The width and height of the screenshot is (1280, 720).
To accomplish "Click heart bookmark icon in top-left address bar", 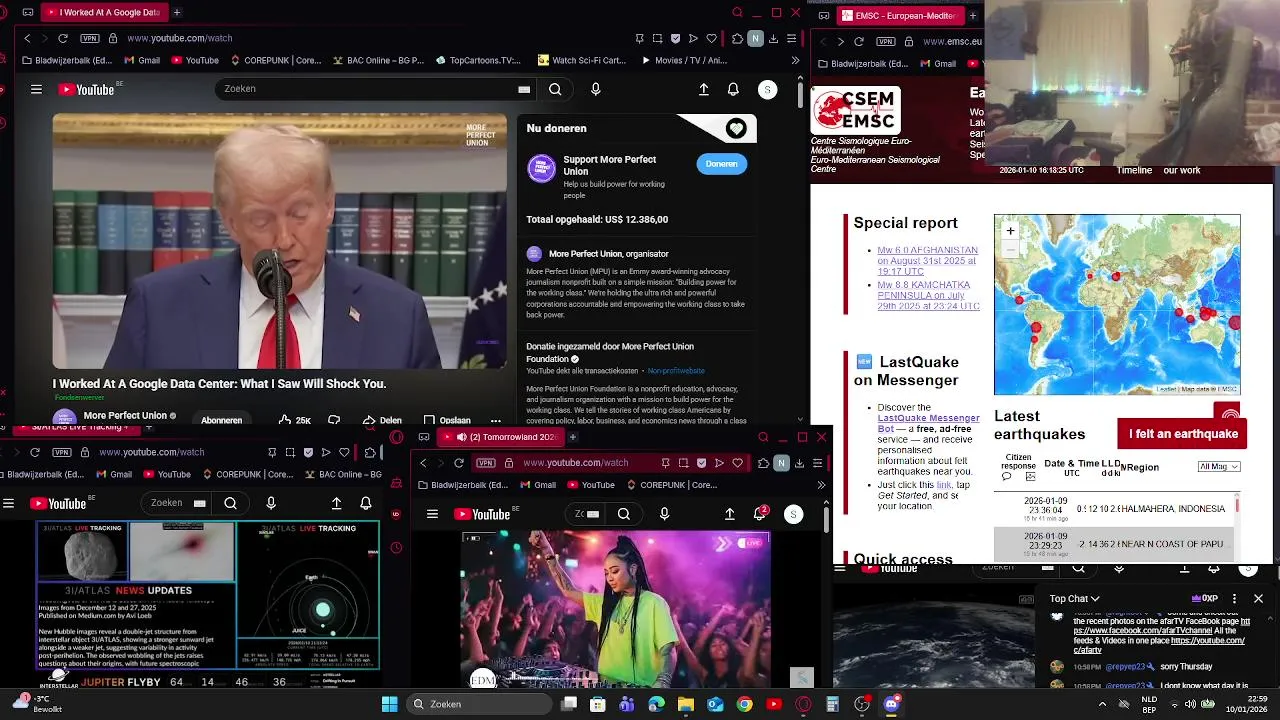I will pyautogui.click(x=711, y=38).
